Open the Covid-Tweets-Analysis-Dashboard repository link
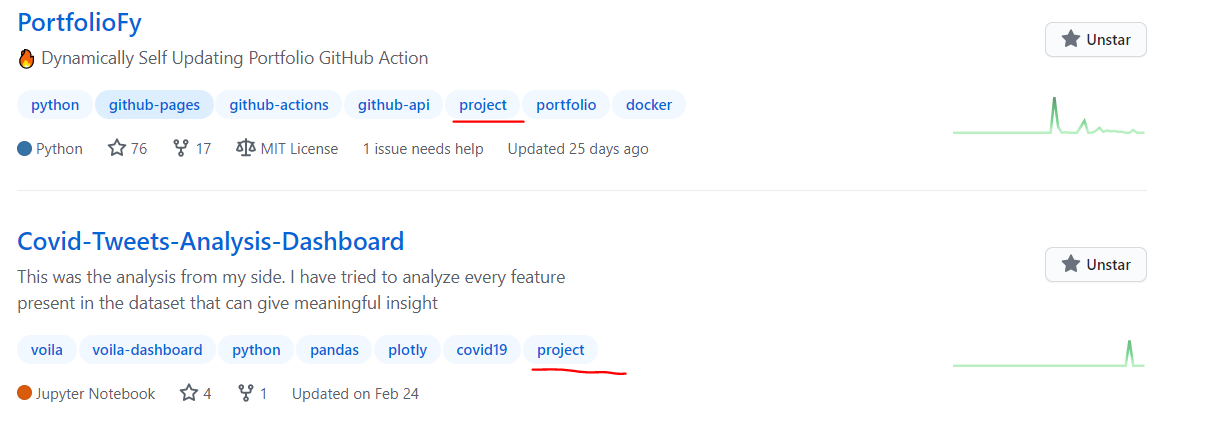This screenshot has height=432, width=1216. [x=210, y=241]
